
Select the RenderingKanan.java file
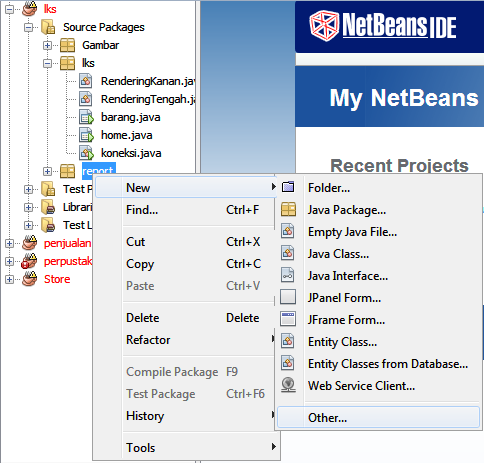click(148, 81)
